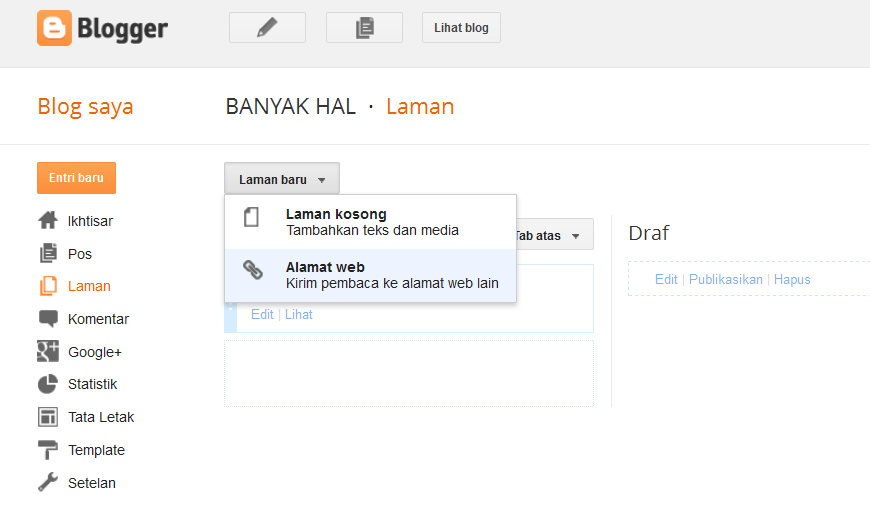Image resolution: width=870 pixels, height=516 pixels.
Task: Open Setelan in the sidebar
Action: tap(92, 483)
